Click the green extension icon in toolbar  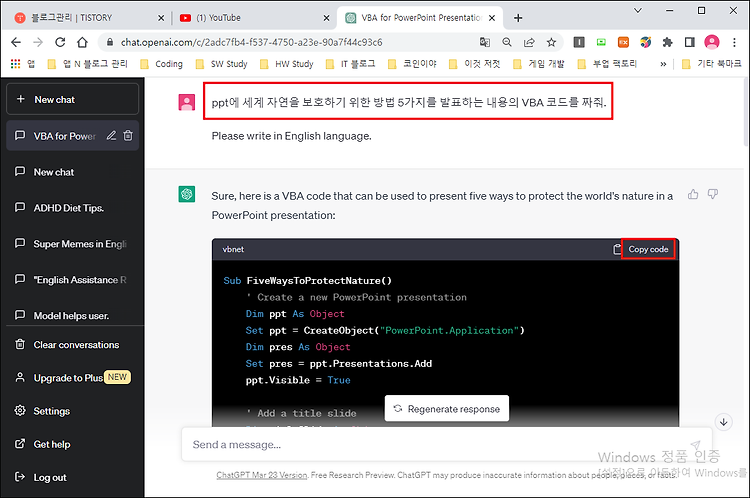point(601,42)
